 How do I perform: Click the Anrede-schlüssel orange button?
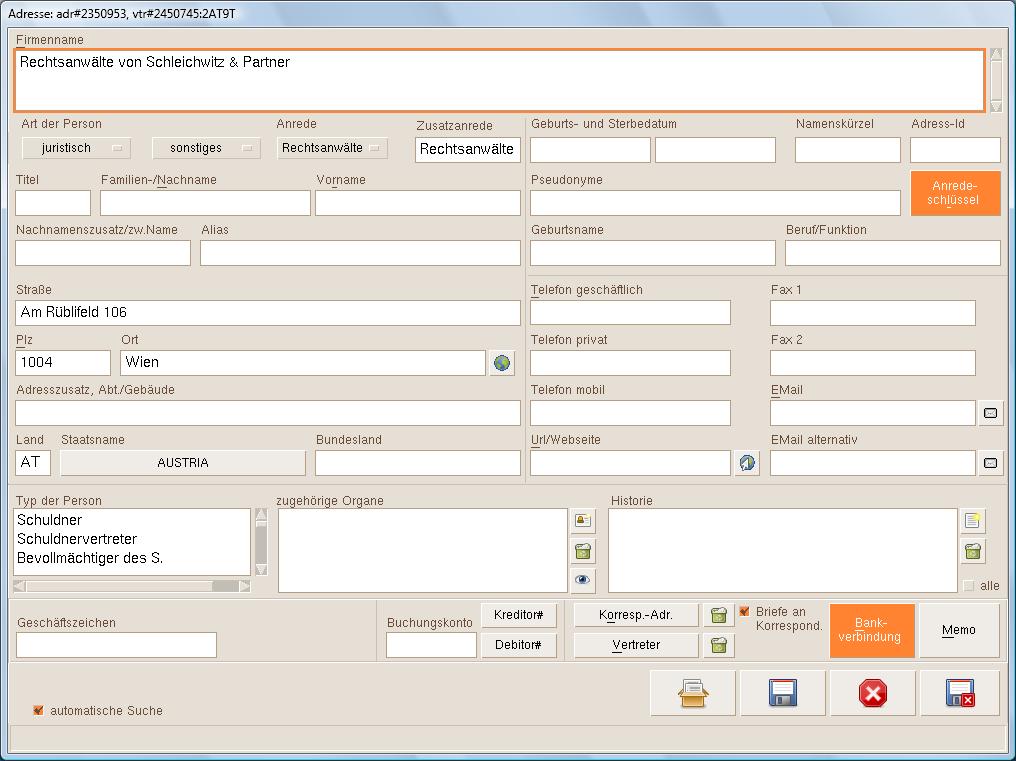click(955, 193)
